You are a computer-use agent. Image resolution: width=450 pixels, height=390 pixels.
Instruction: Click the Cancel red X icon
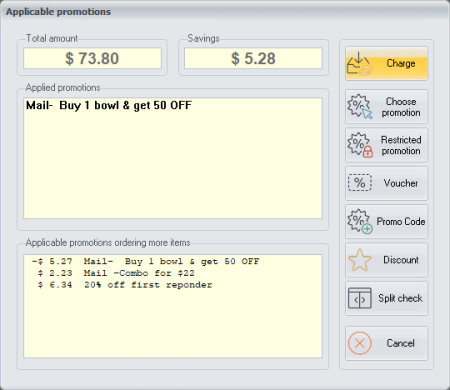point(360,343)
